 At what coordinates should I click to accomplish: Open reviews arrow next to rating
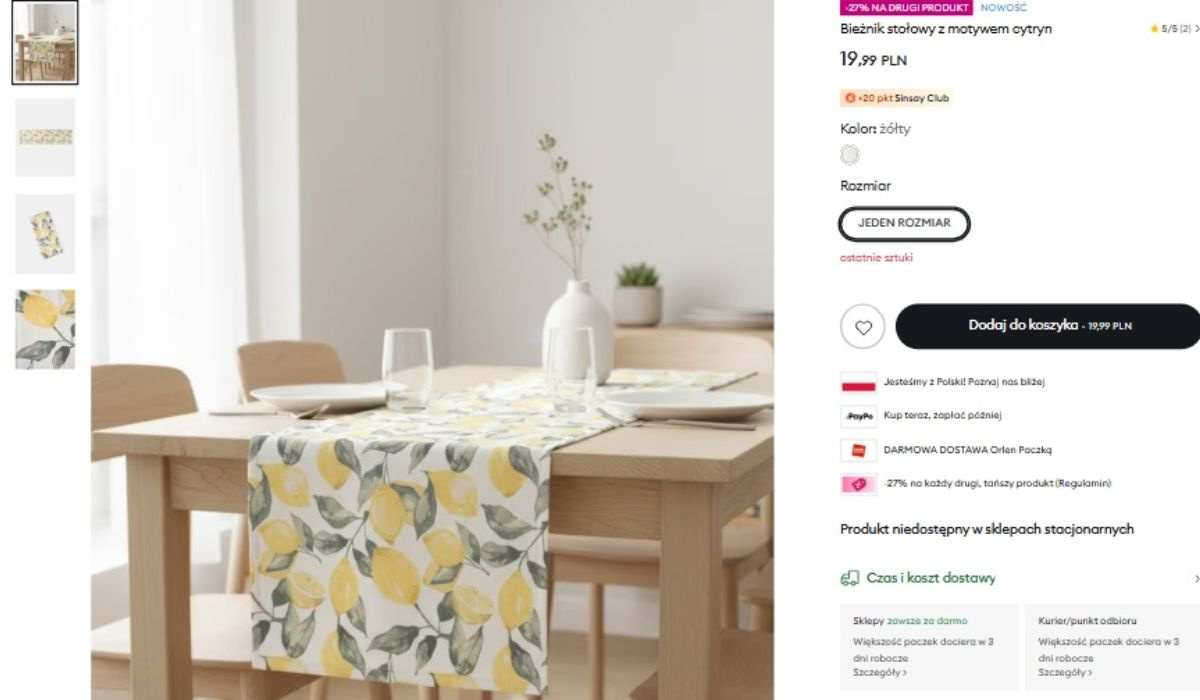tap(1196, 29)
